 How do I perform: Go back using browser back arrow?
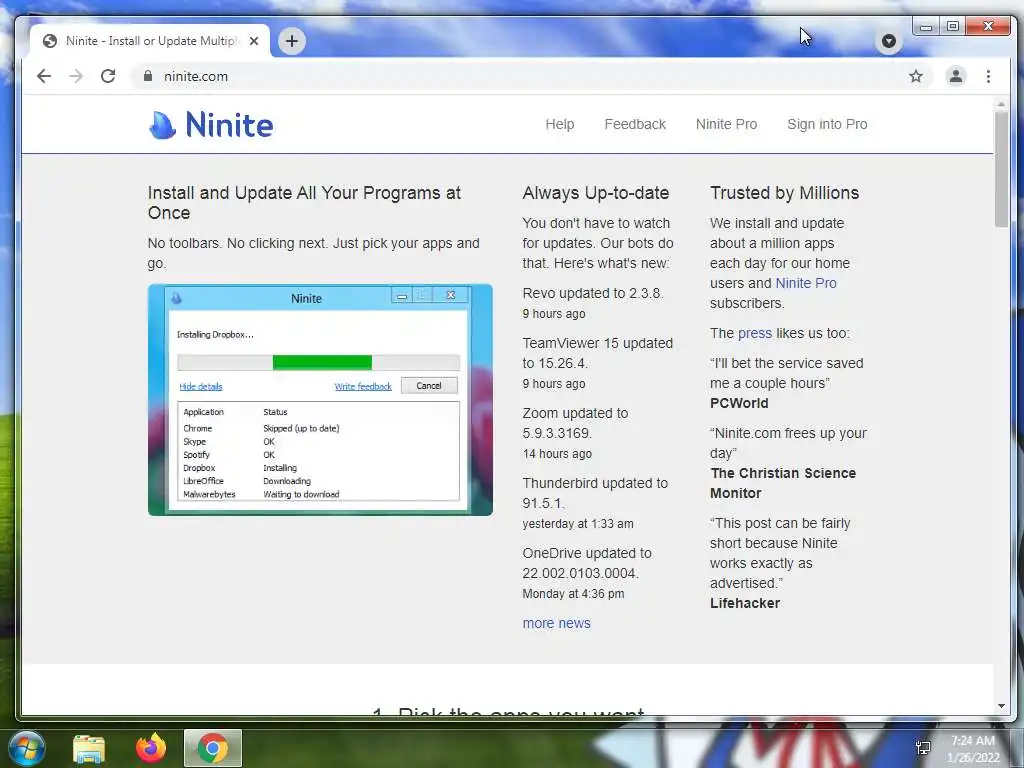click(44, 76)
